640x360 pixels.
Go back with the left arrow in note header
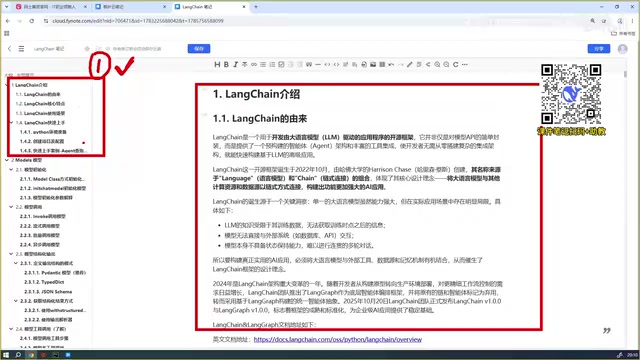9,49
